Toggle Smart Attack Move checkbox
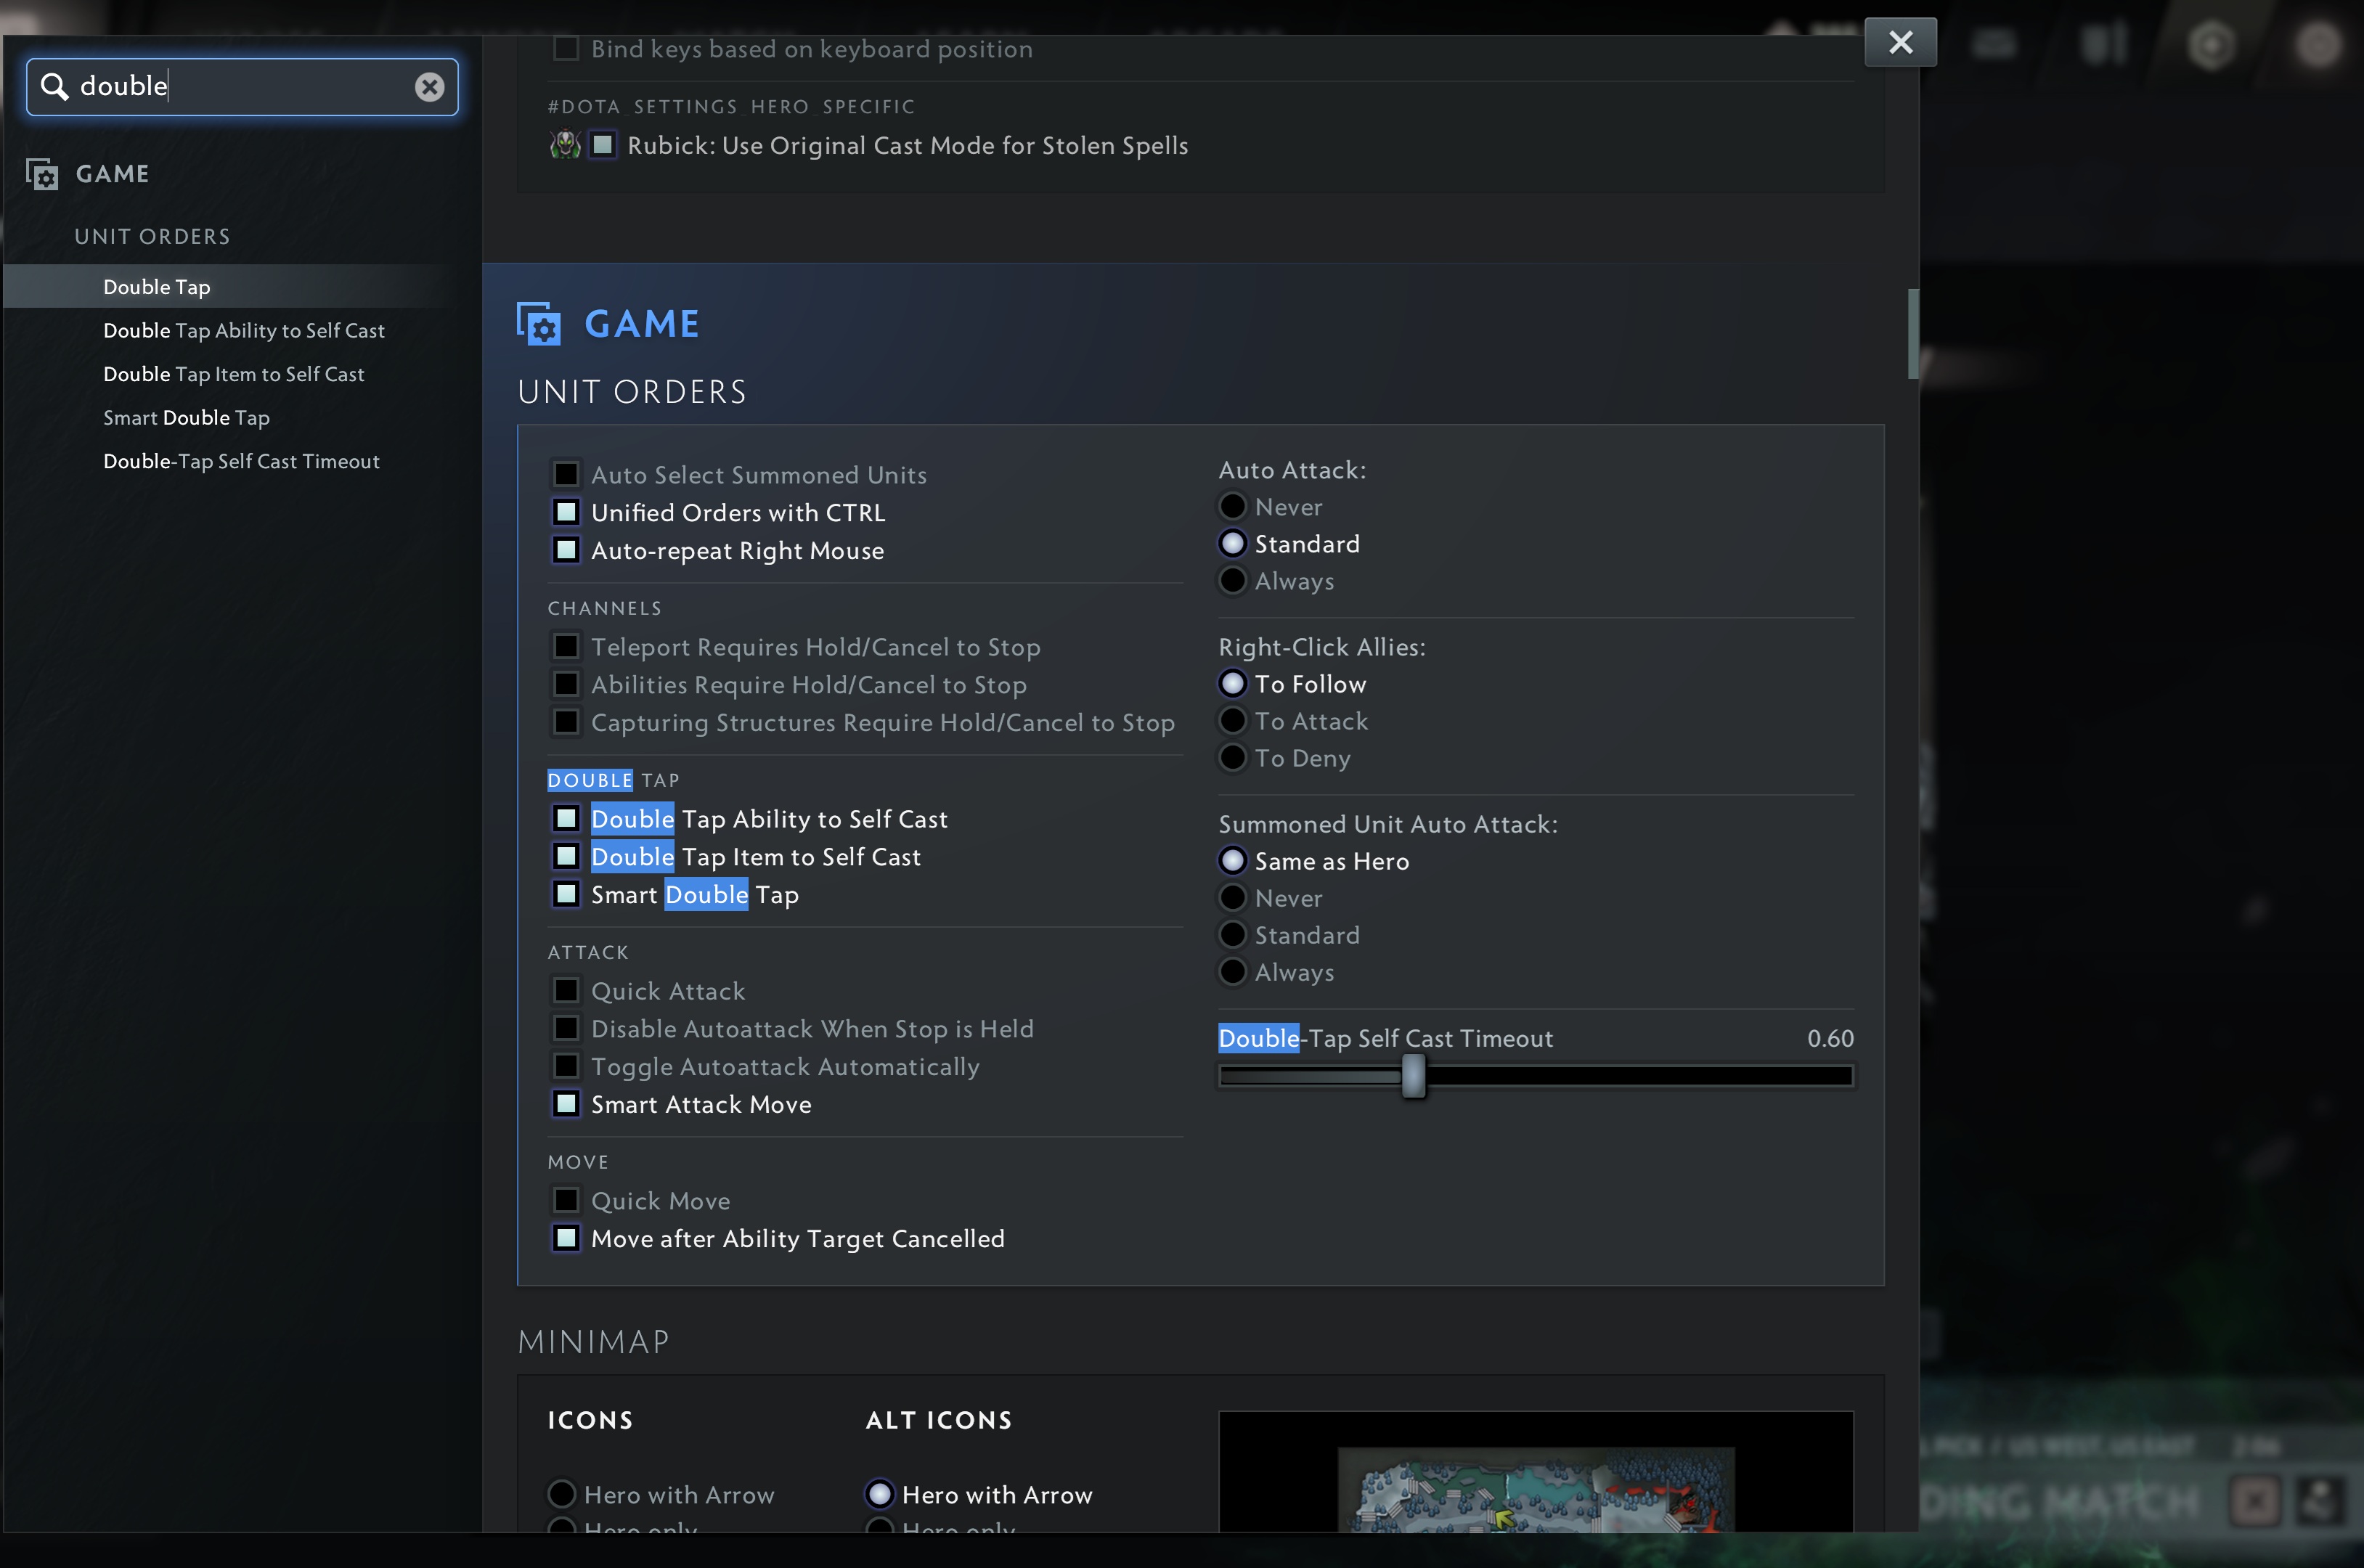 coord(566,1104)
